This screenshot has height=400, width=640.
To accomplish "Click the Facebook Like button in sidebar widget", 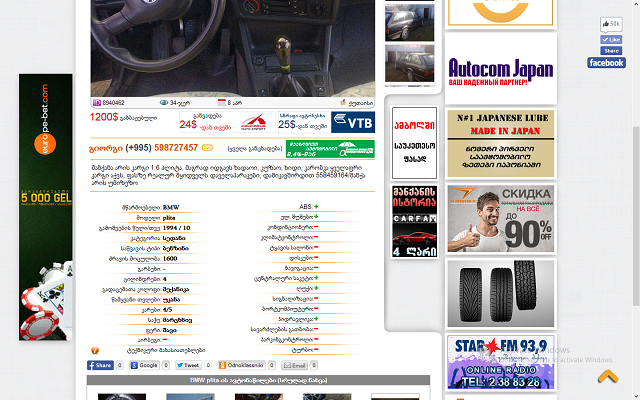I will [611, 40].
